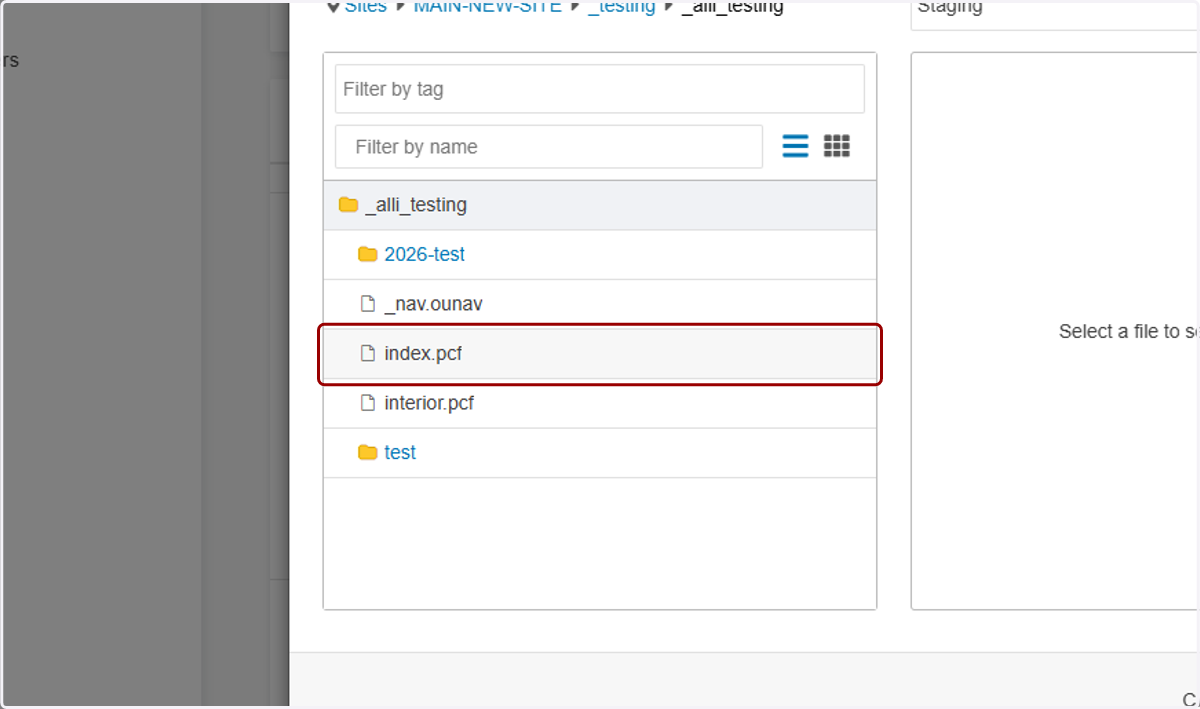Click the interior.pcf file icon

click(367, 403)
